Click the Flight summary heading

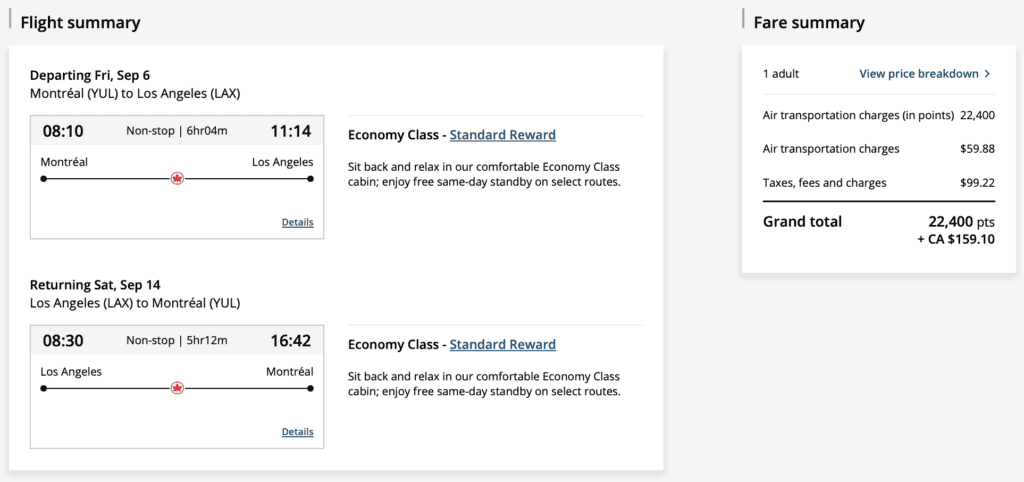click(x=80, y=23)
